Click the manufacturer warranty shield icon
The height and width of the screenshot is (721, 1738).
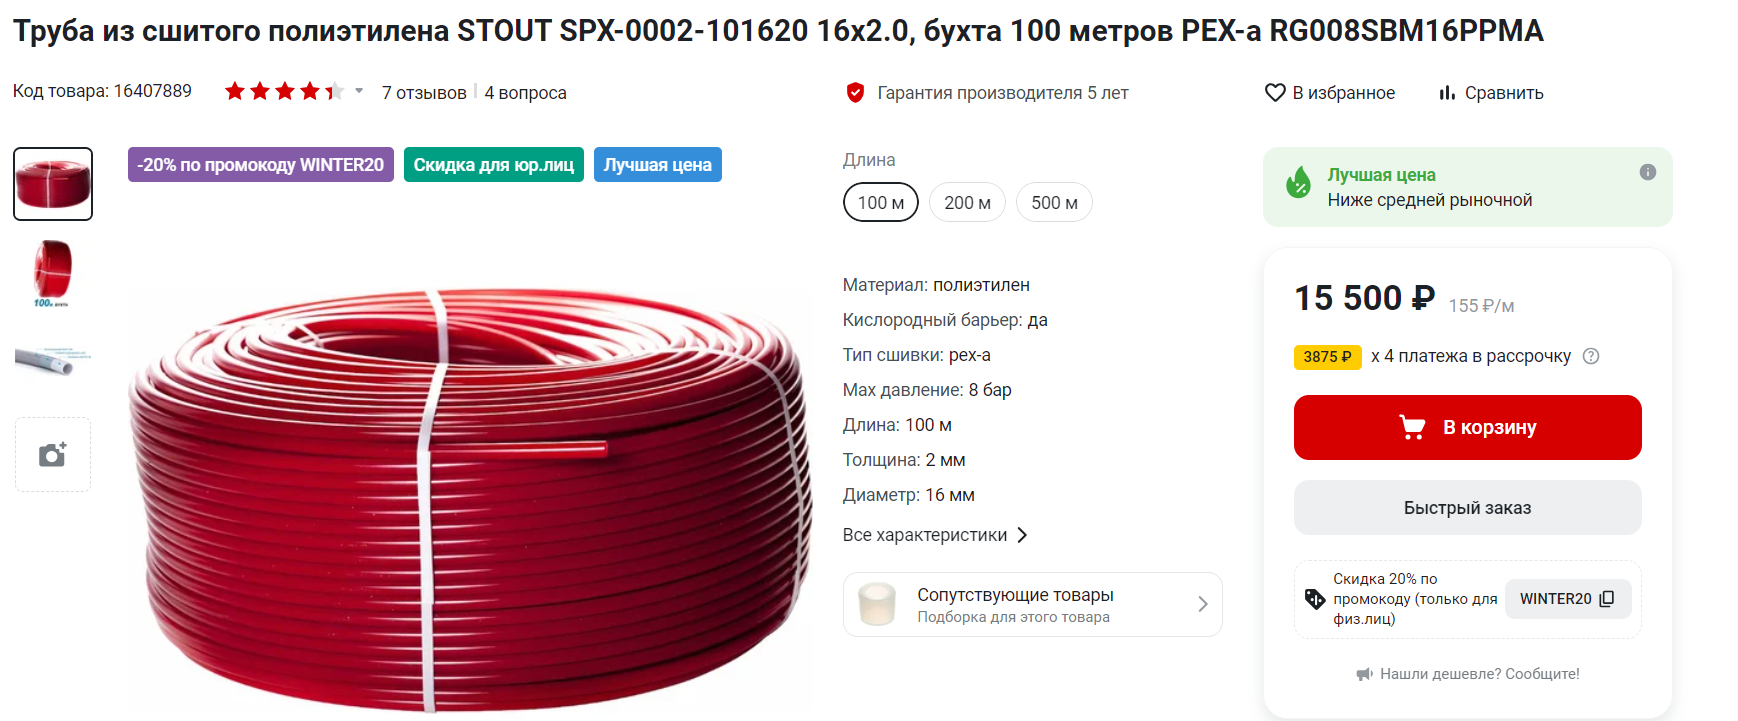(855, 93)
